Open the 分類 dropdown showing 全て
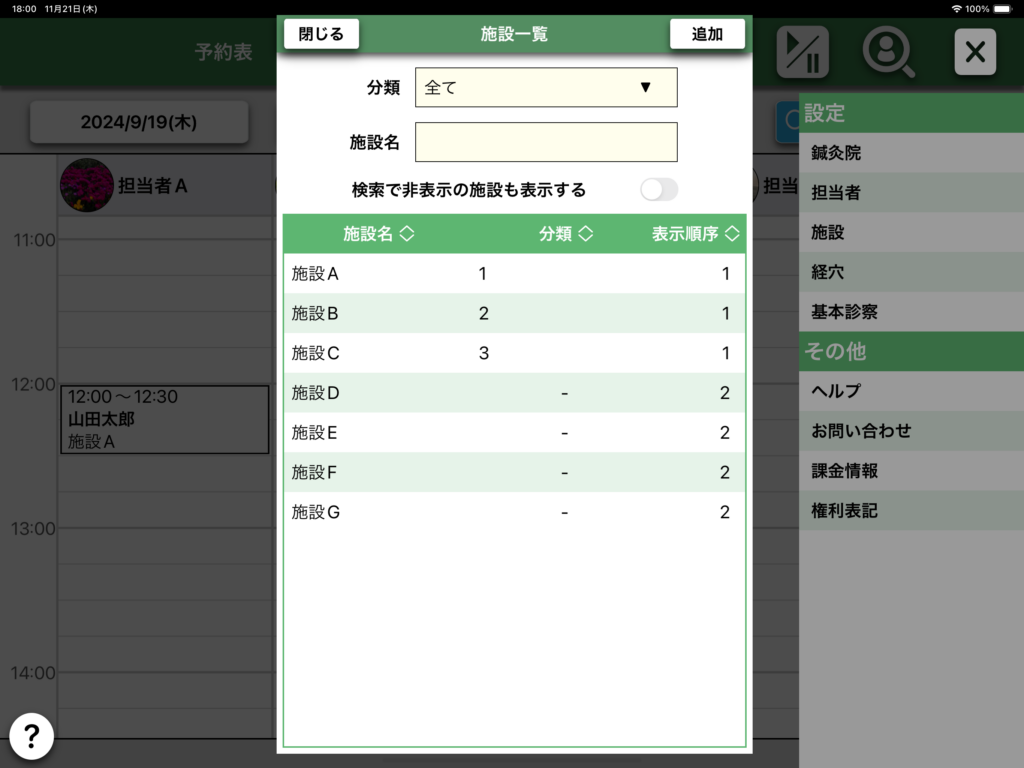The width and height of the screenshot is (1024, 768). [546, 87]
